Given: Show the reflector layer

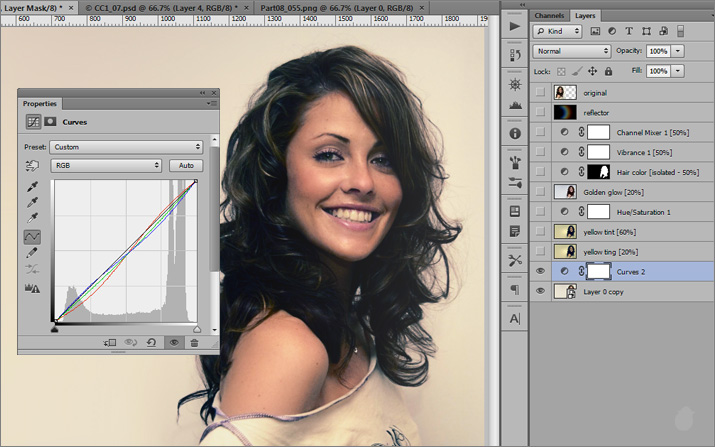Looking at the screenshot, I should click(541, 112).
